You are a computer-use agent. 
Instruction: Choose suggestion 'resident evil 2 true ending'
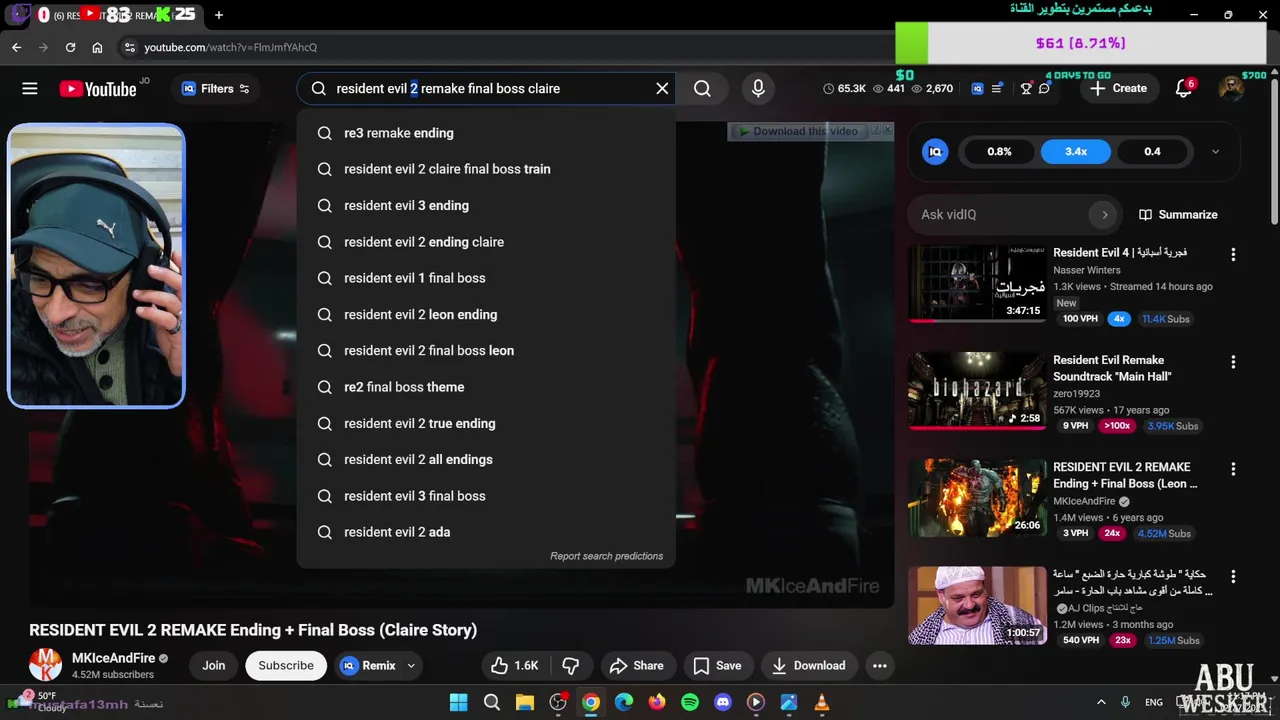[486, 424]
